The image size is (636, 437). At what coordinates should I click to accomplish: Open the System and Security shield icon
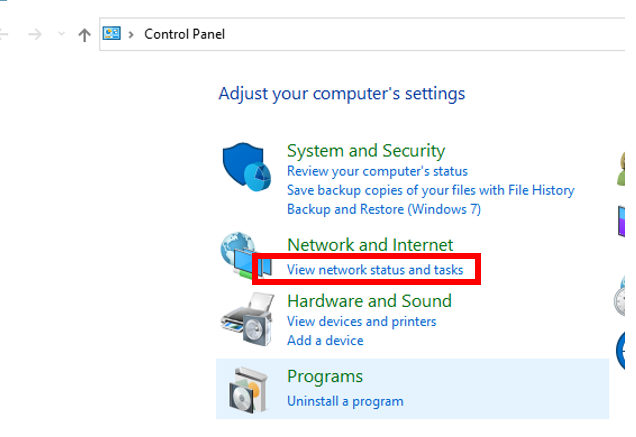(246, 165)
